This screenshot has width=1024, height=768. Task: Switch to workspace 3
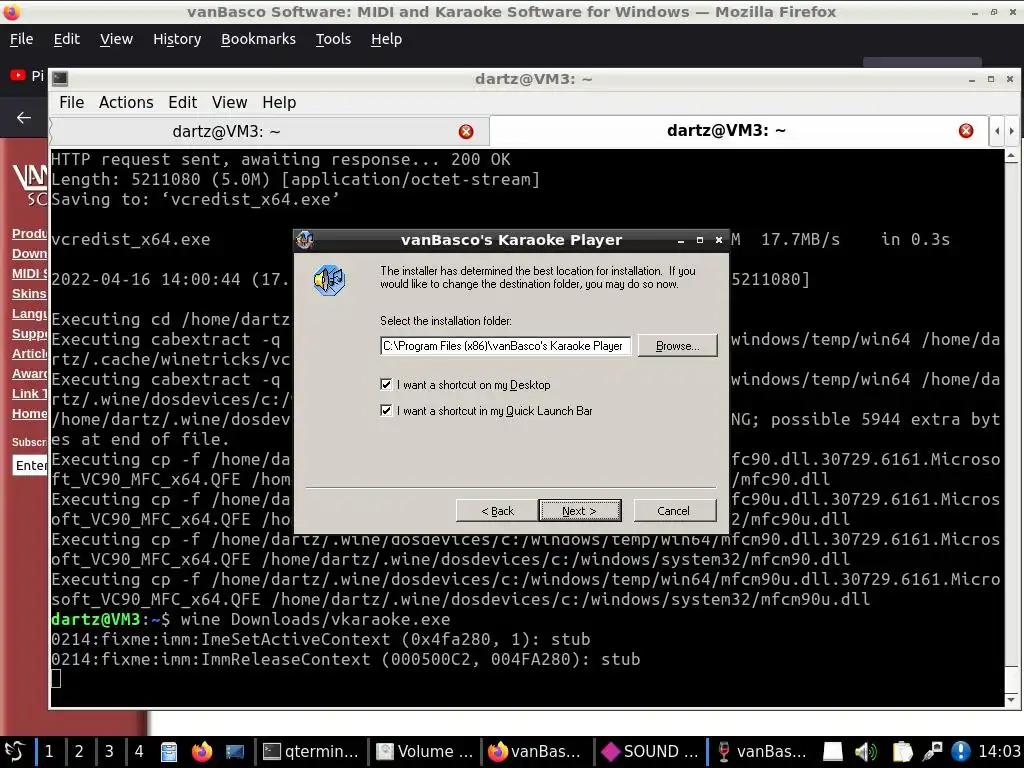[x=109, y=752]
